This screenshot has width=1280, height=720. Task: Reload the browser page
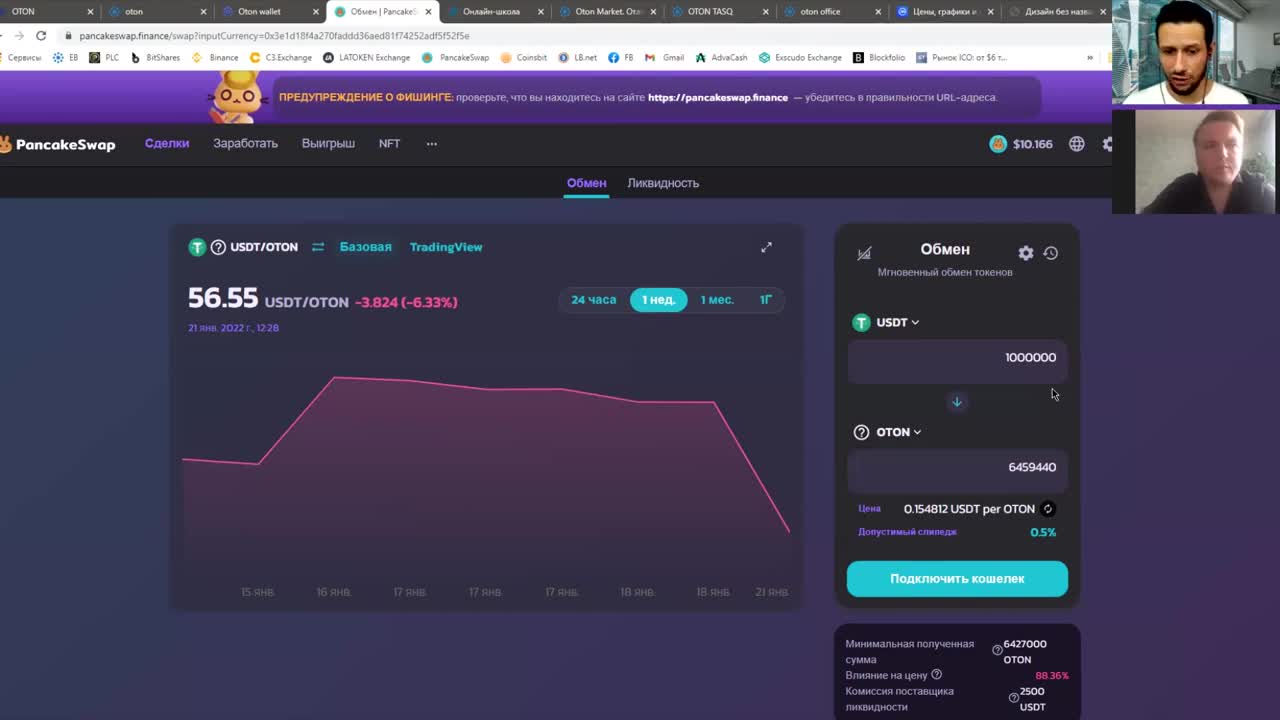(41, 35)
